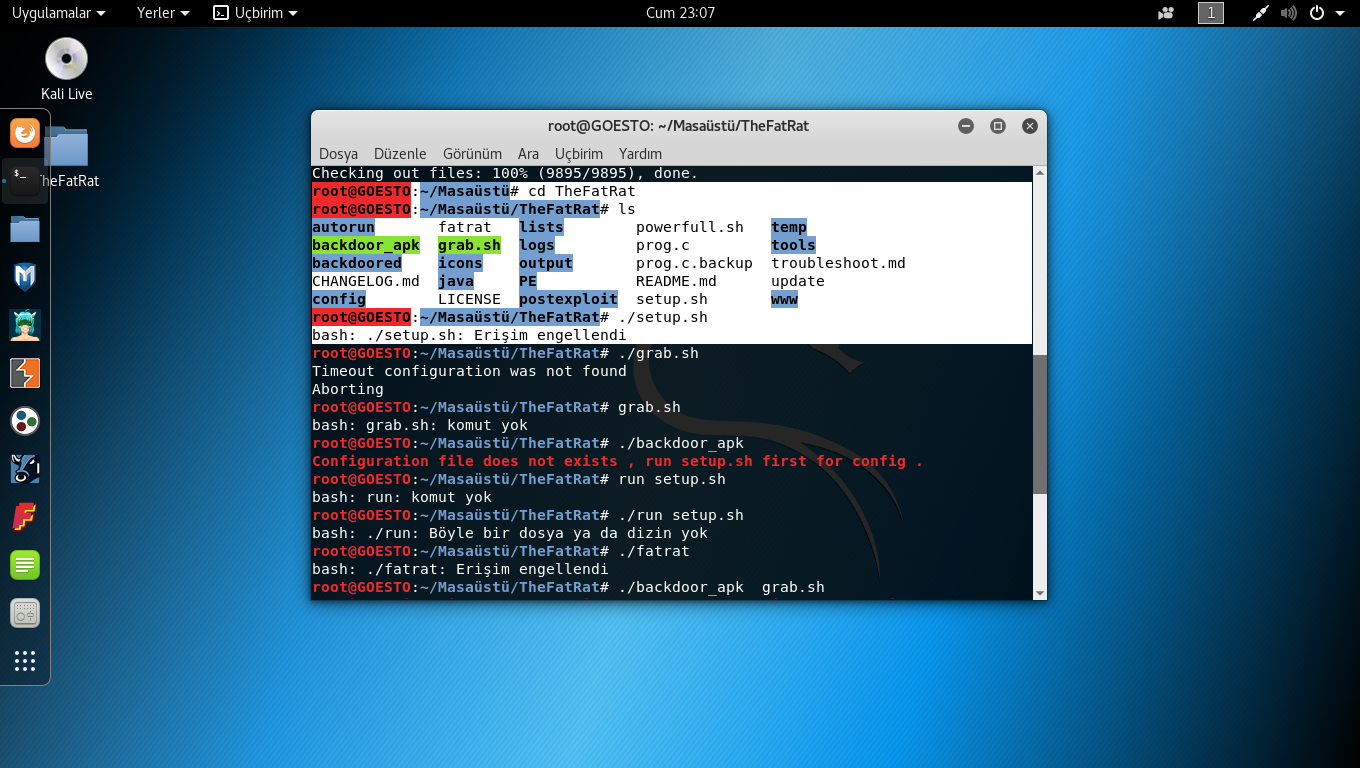The height and width of the screenshot is (768, 1360).
Task: Open the network connection indicator
Action: (1261, 13)
